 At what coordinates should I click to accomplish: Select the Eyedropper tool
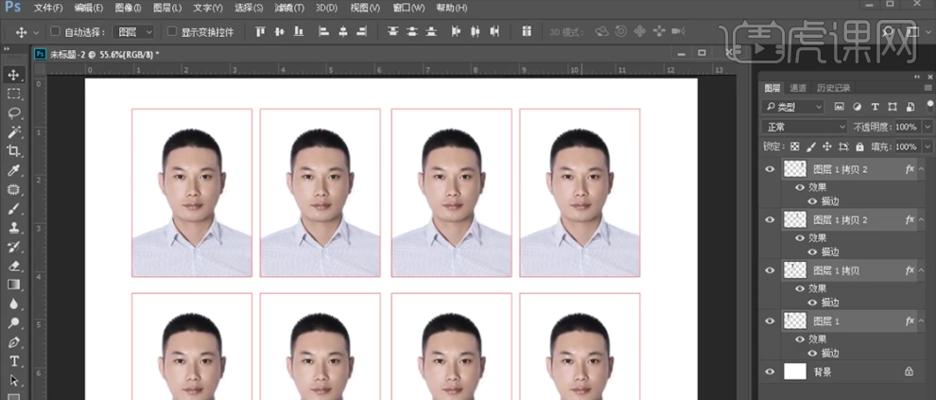[14, 170]
